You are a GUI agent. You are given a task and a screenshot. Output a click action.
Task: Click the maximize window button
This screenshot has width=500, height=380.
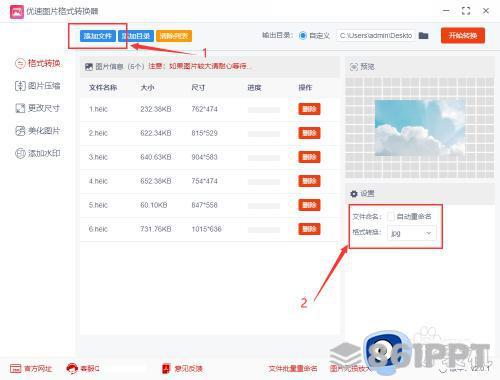coord(466,11)
